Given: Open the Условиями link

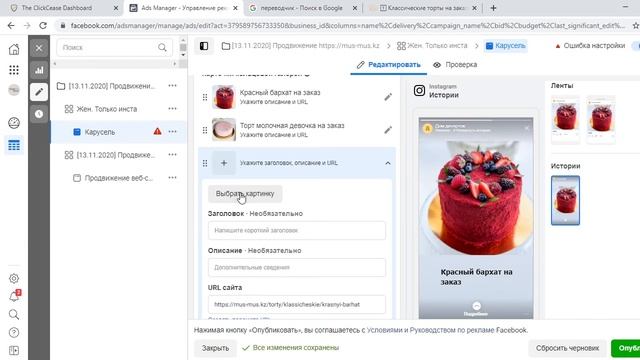Looking at the screenshot, I should 384,330.
